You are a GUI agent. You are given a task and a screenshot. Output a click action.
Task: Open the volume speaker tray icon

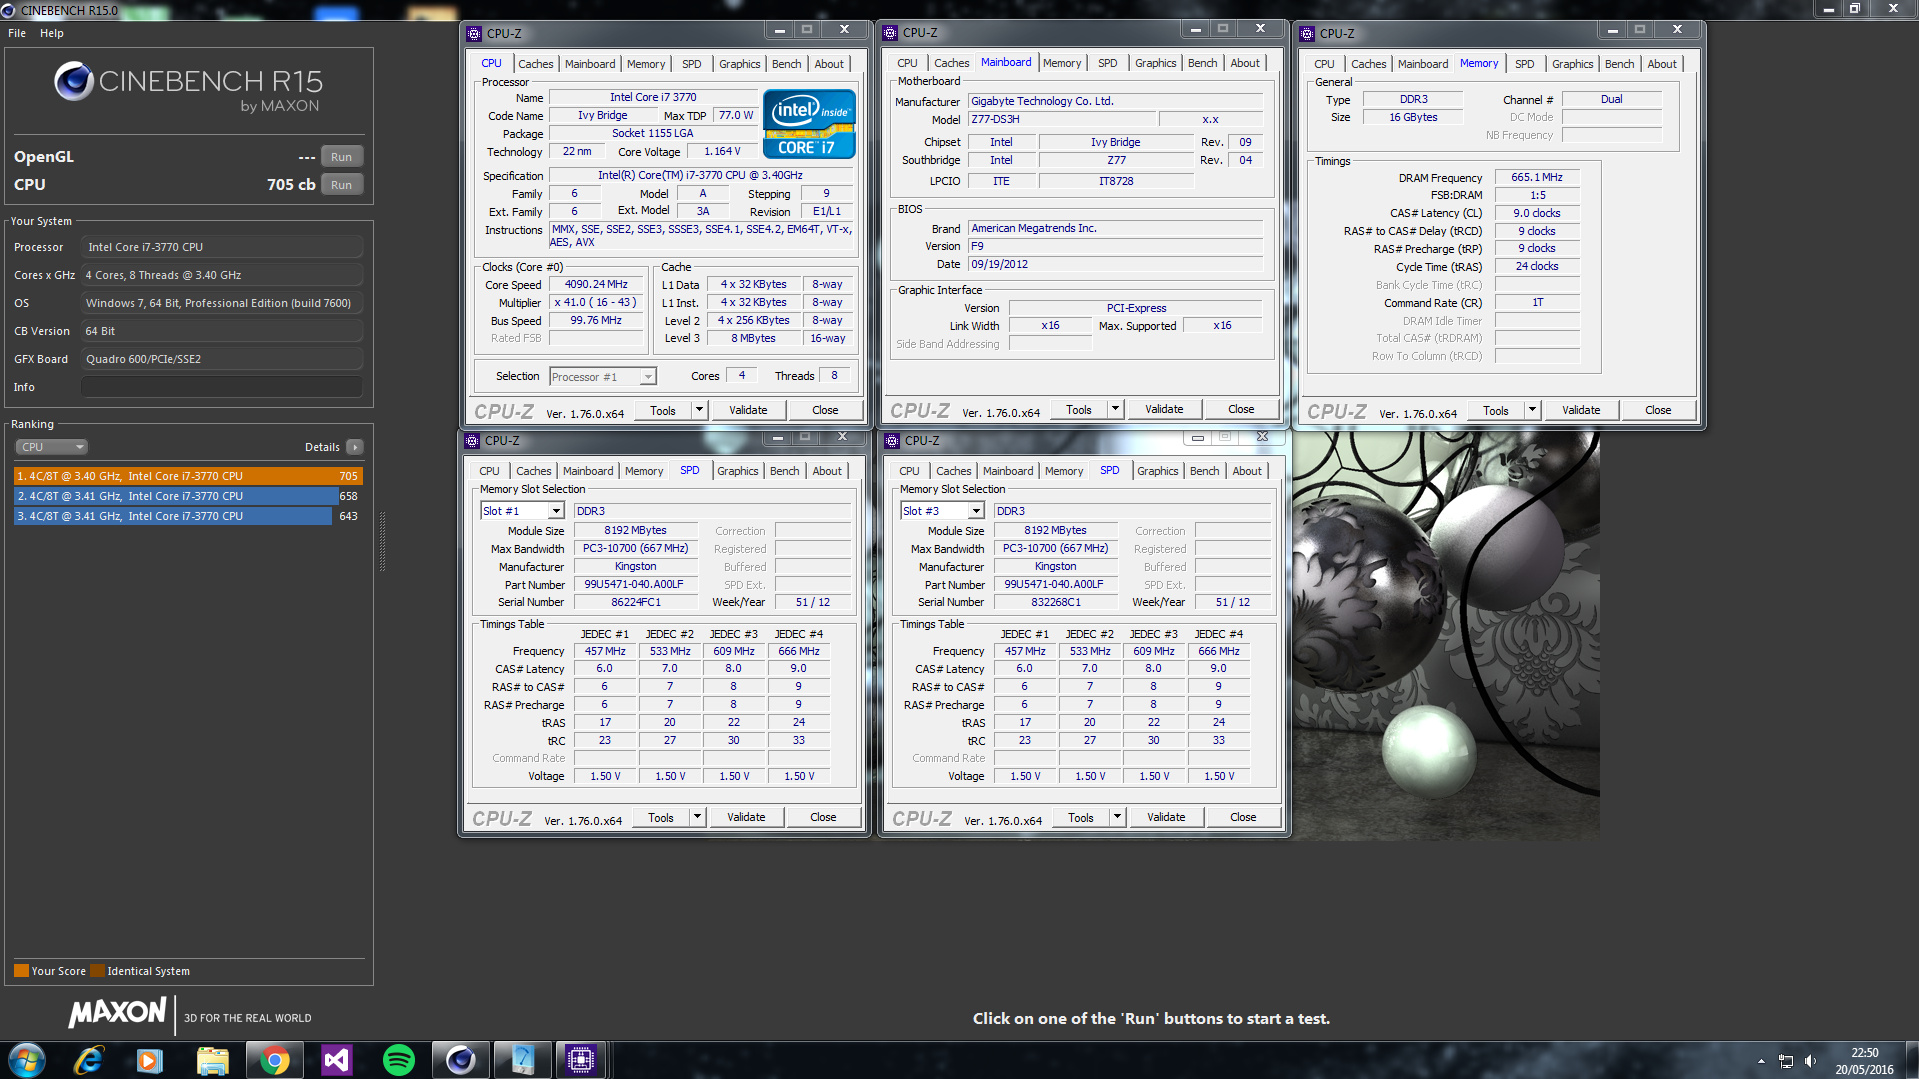coord(1810,1061)
